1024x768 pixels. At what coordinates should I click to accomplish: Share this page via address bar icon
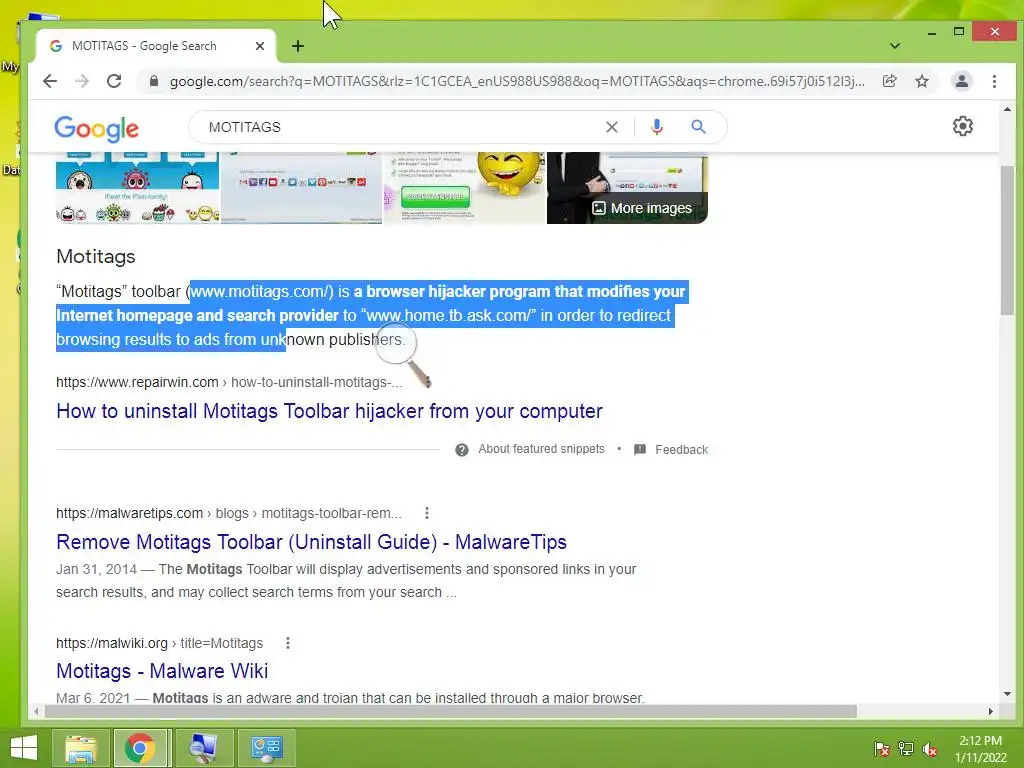(889, 81)
